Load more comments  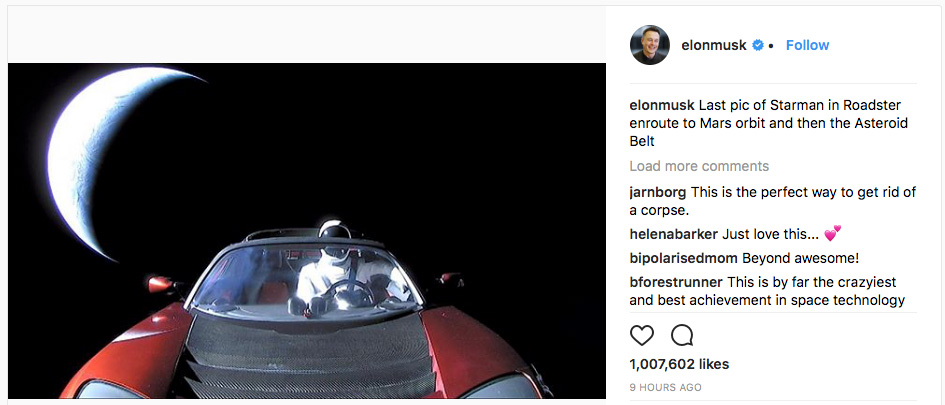pyautogui.click(x=699, y=166)
